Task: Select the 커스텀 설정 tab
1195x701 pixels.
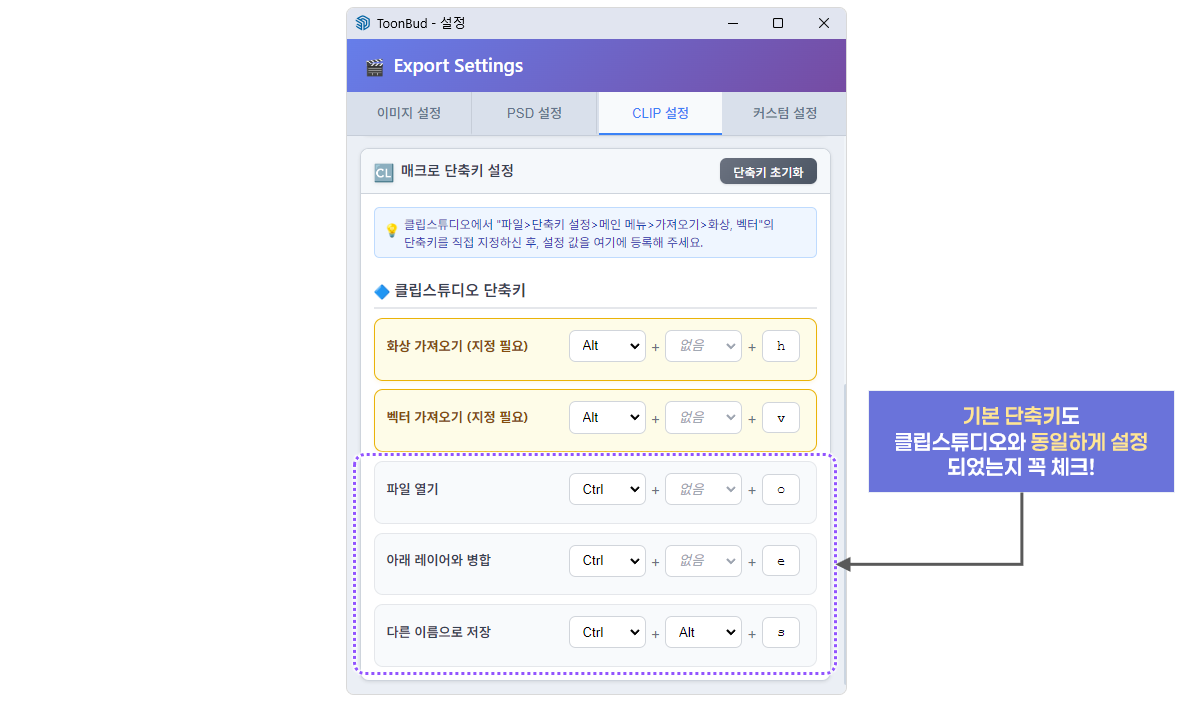Action: click(783, 113)
